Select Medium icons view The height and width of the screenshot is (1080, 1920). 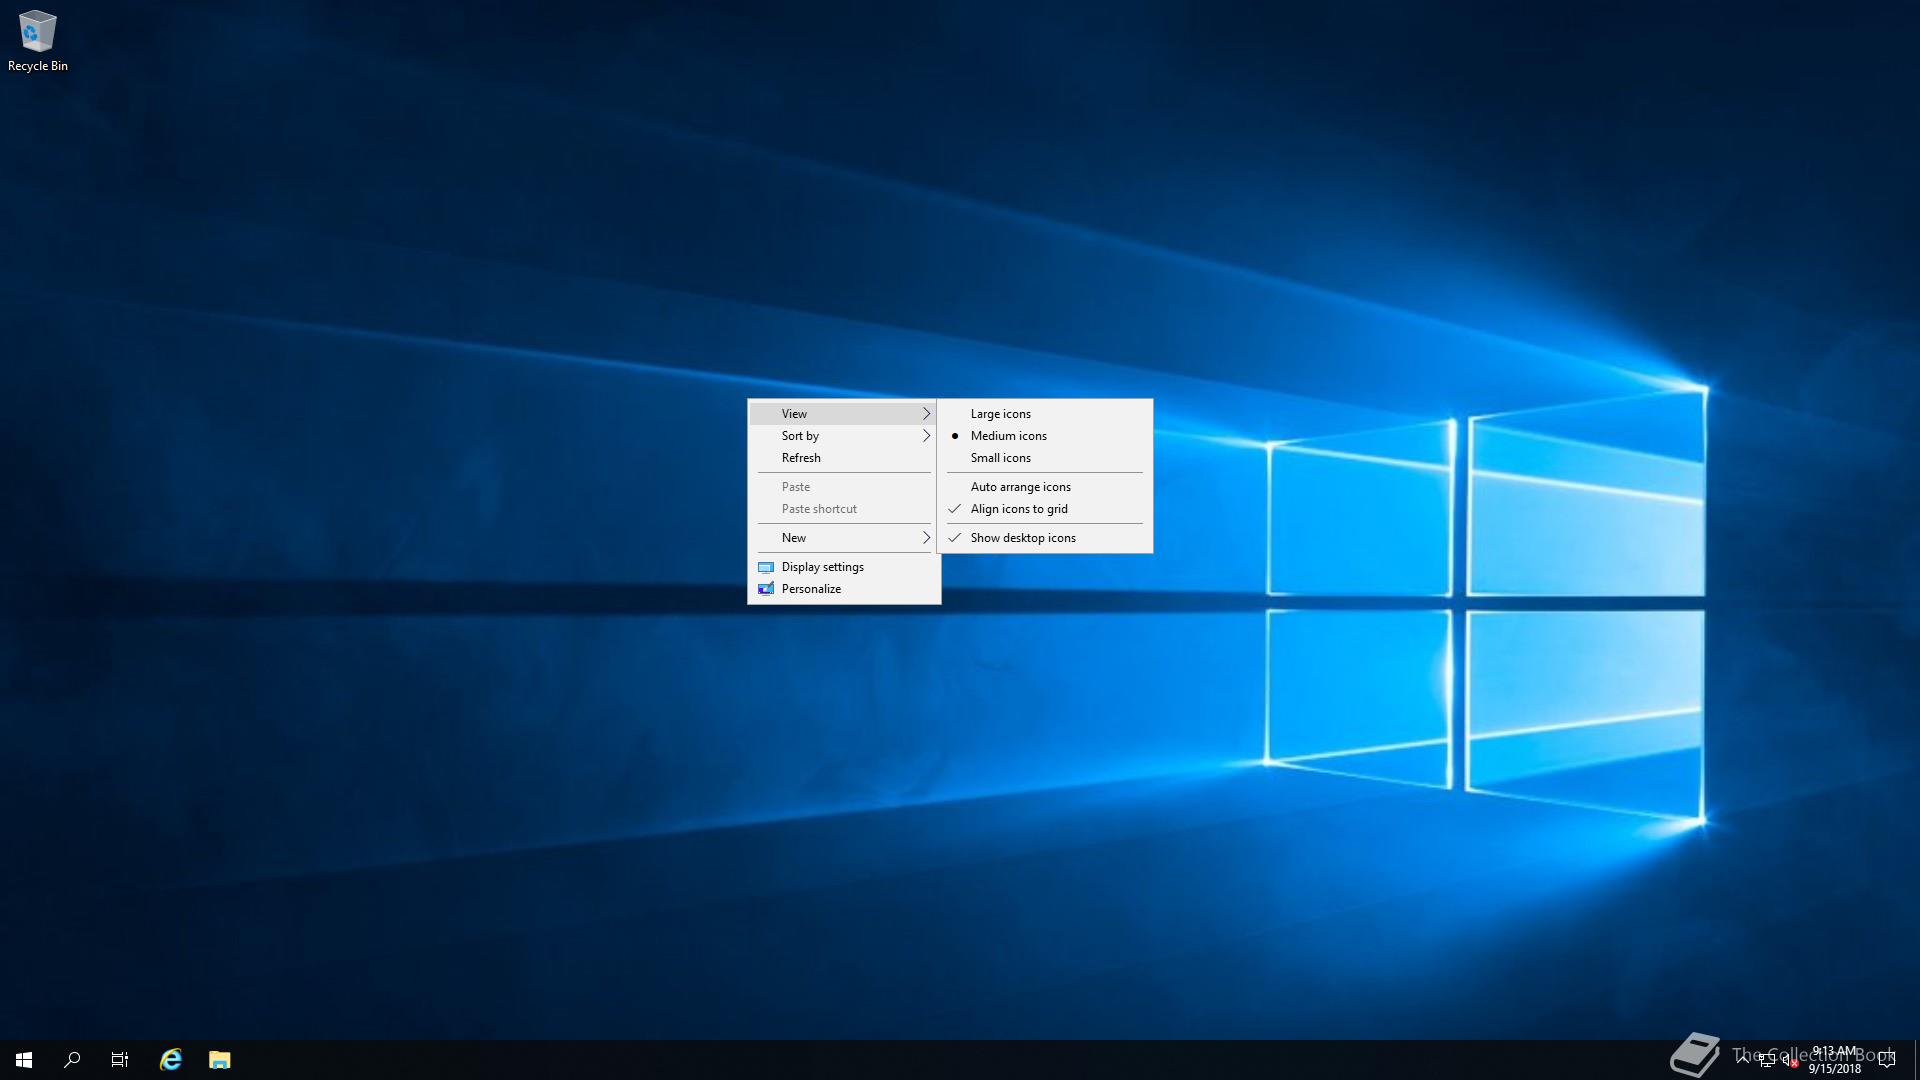(1044, 436)
